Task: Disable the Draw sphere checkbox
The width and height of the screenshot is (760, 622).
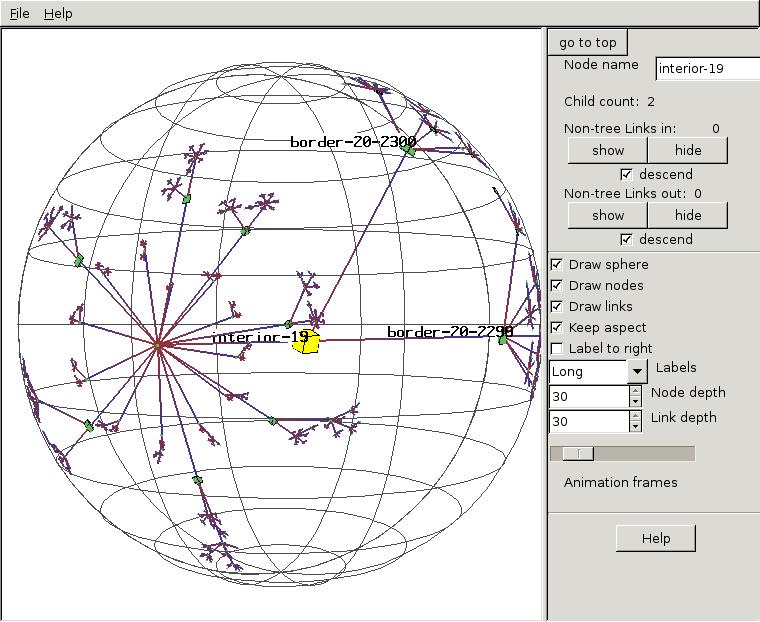Action: 557,265
